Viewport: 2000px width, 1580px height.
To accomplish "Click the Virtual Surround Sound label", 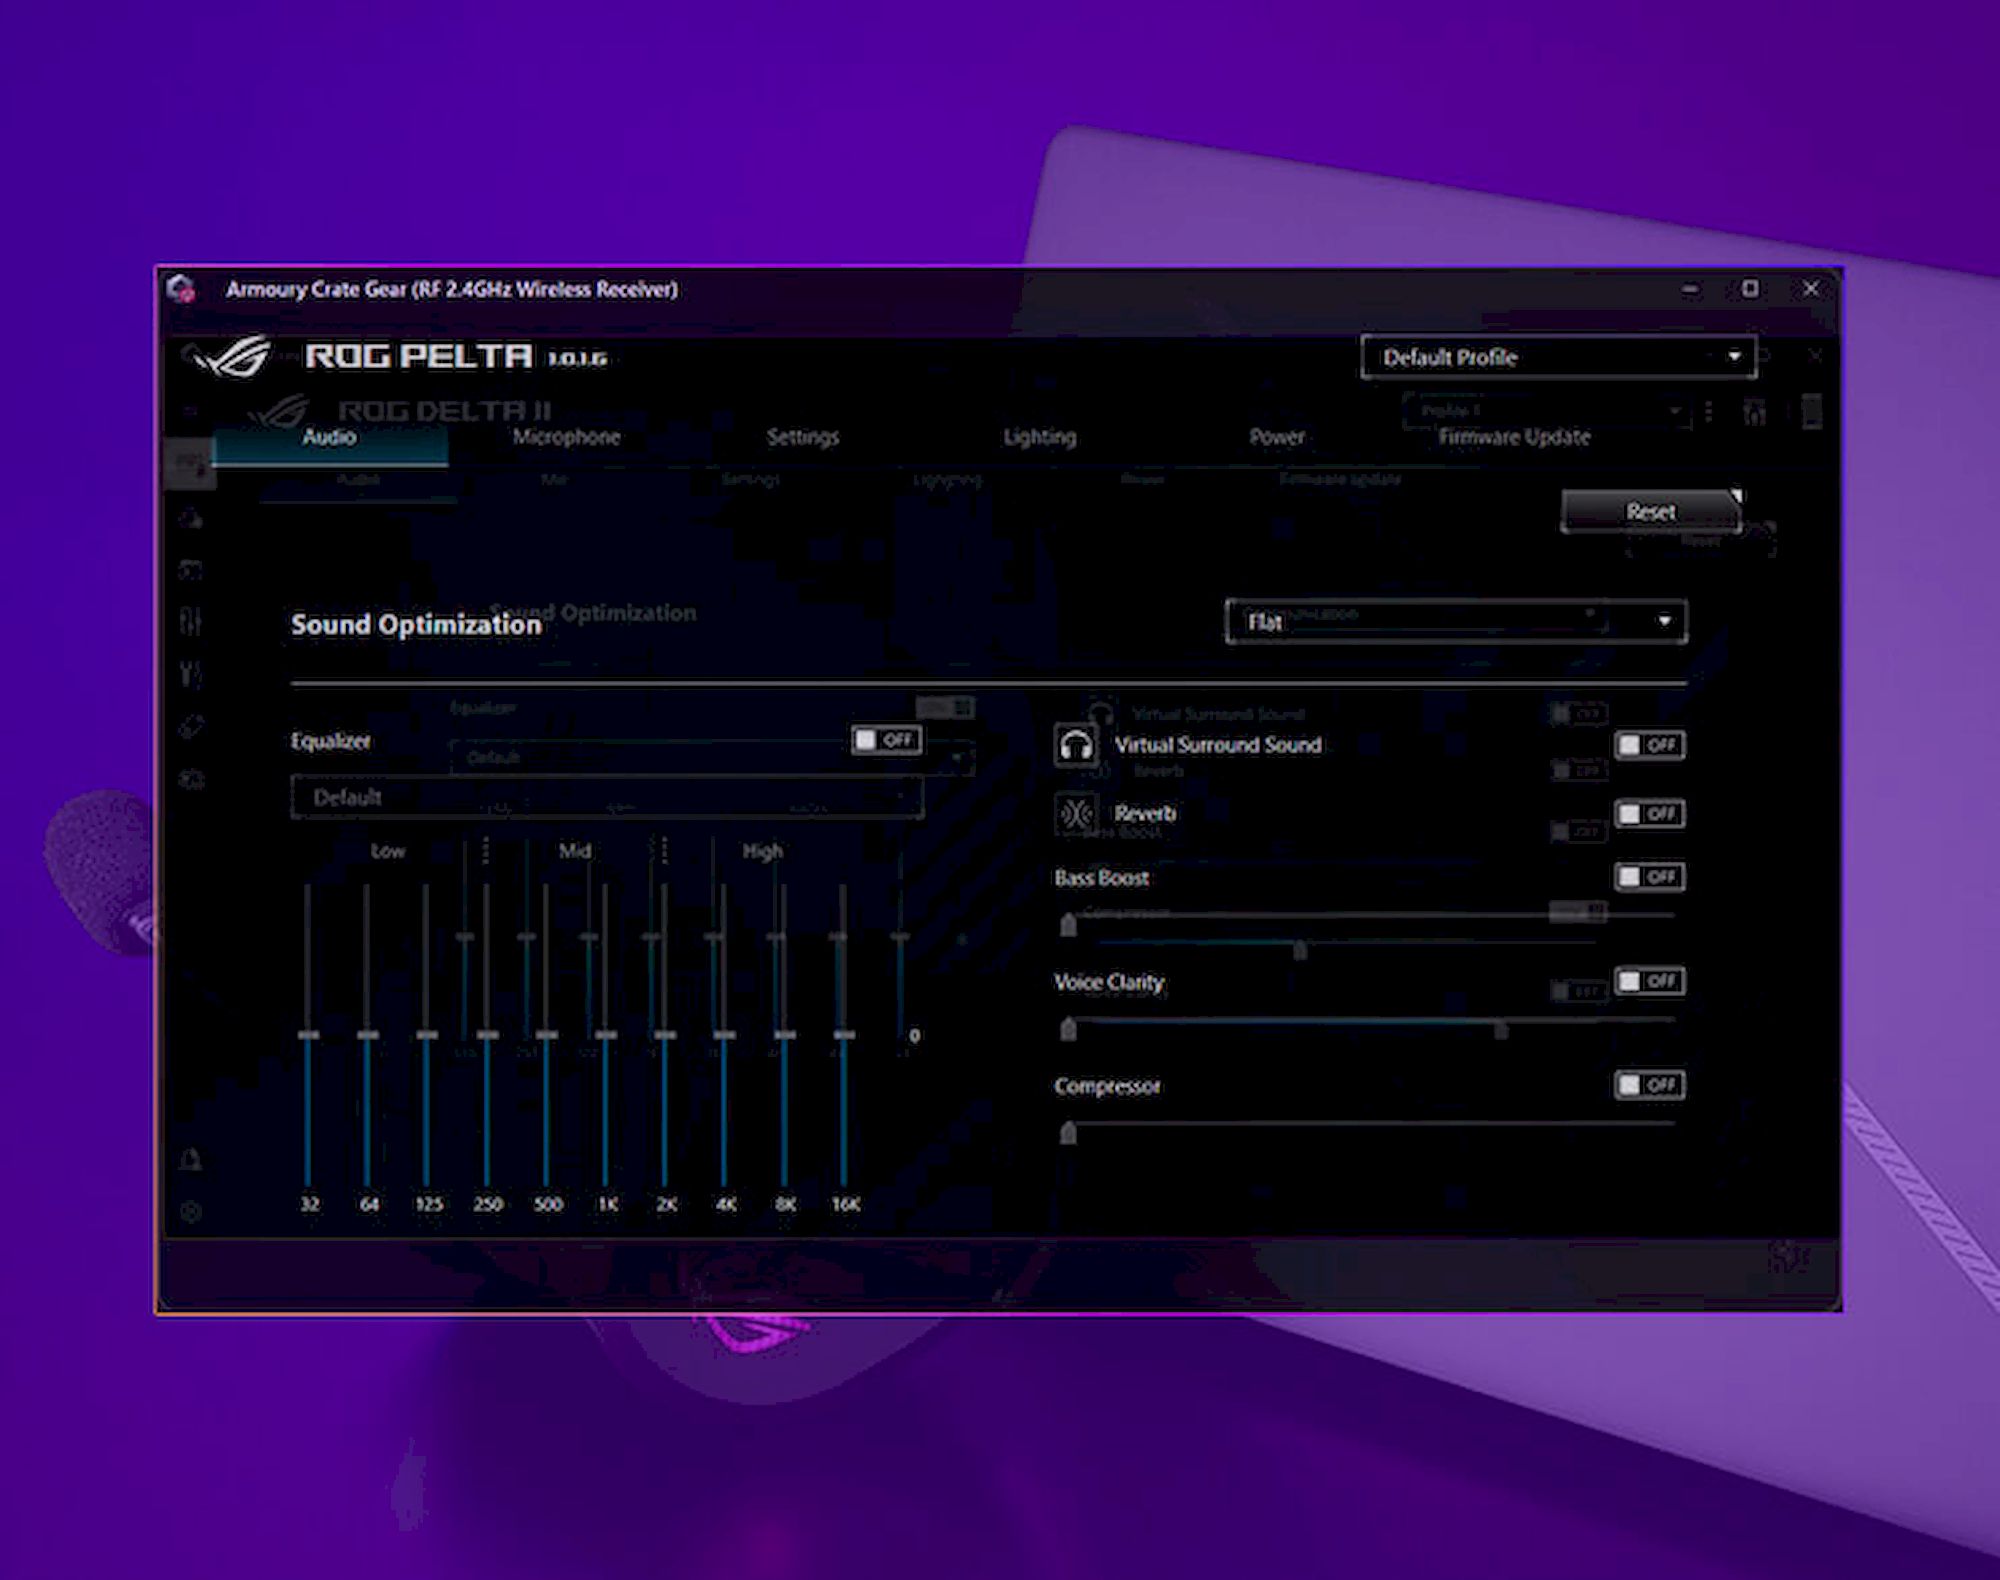I will (x=1218, y=745).
